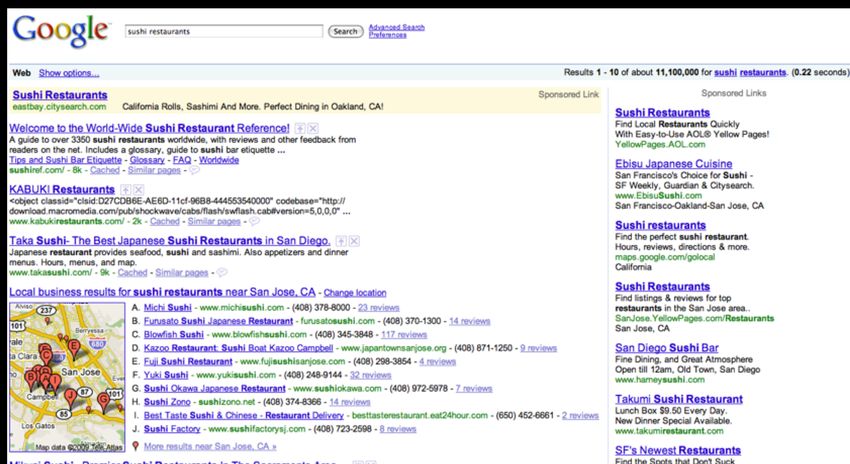Open Kazoo Restaurant Sushi Boat listing
This screenshot has height=464, width=850.
[239, 348]
